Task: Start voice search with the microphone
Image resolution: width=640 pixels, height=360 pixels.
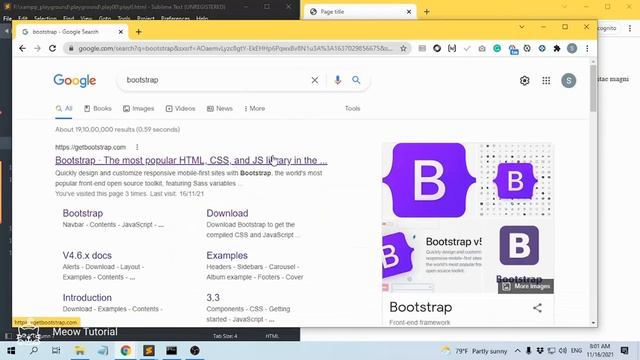Action: point(337,80)
